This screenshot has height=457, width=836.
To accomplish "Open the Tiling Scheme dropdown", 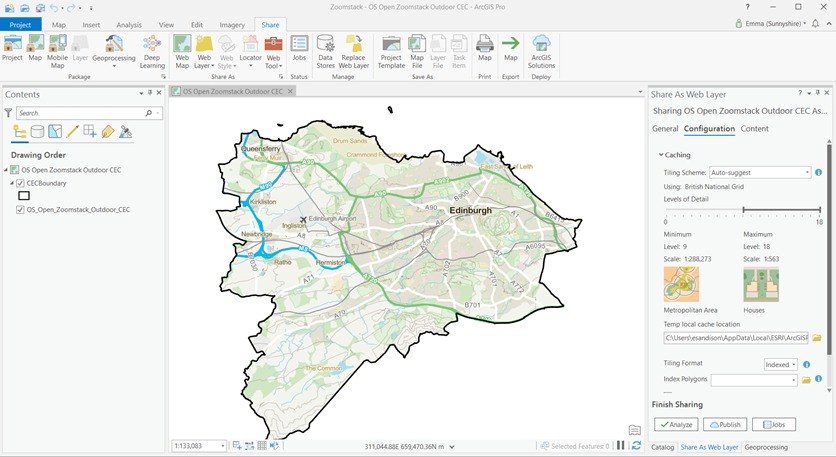I will [x=807, y=172].
